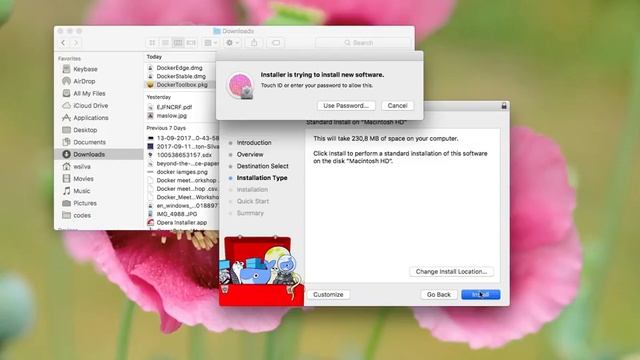Click Destination Select installer step

click(262, 166)
